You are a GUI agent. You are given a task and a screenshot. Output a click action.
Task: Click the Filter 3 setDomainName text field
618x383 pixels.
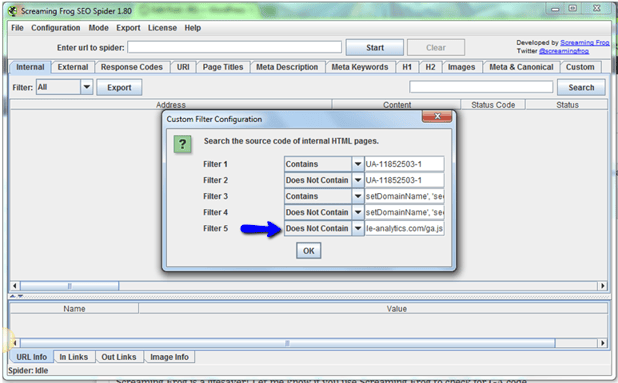[x=404, y=196]
